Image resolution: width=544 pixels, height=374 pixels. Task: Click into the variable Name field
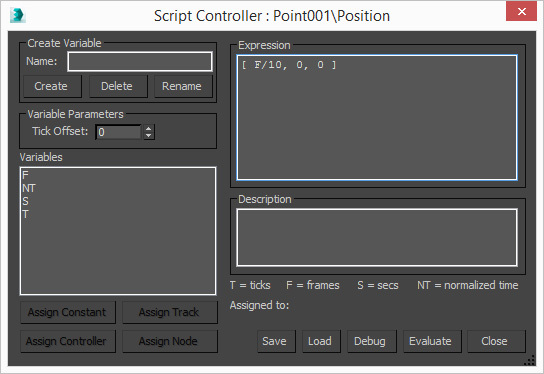[x=140, y=62]
